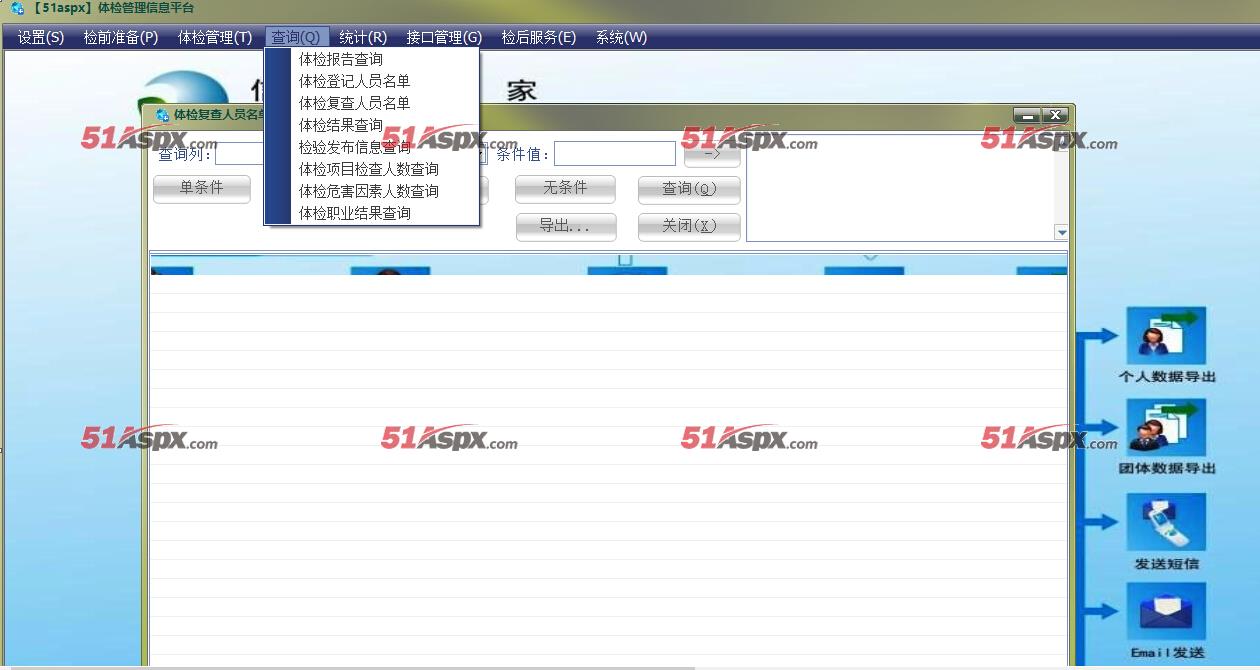Run the search with 查询(Q) button

(x=689, y=189)
